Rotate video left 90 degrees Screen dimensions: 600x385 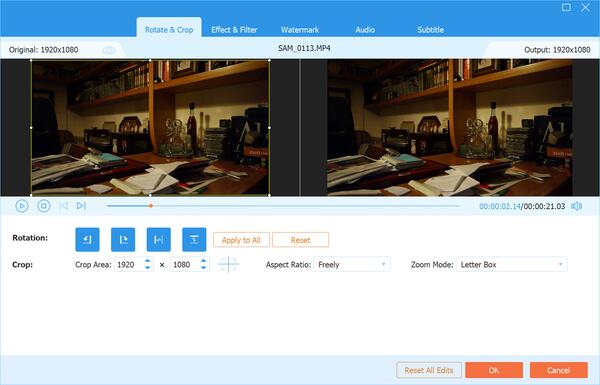point(87,240)
